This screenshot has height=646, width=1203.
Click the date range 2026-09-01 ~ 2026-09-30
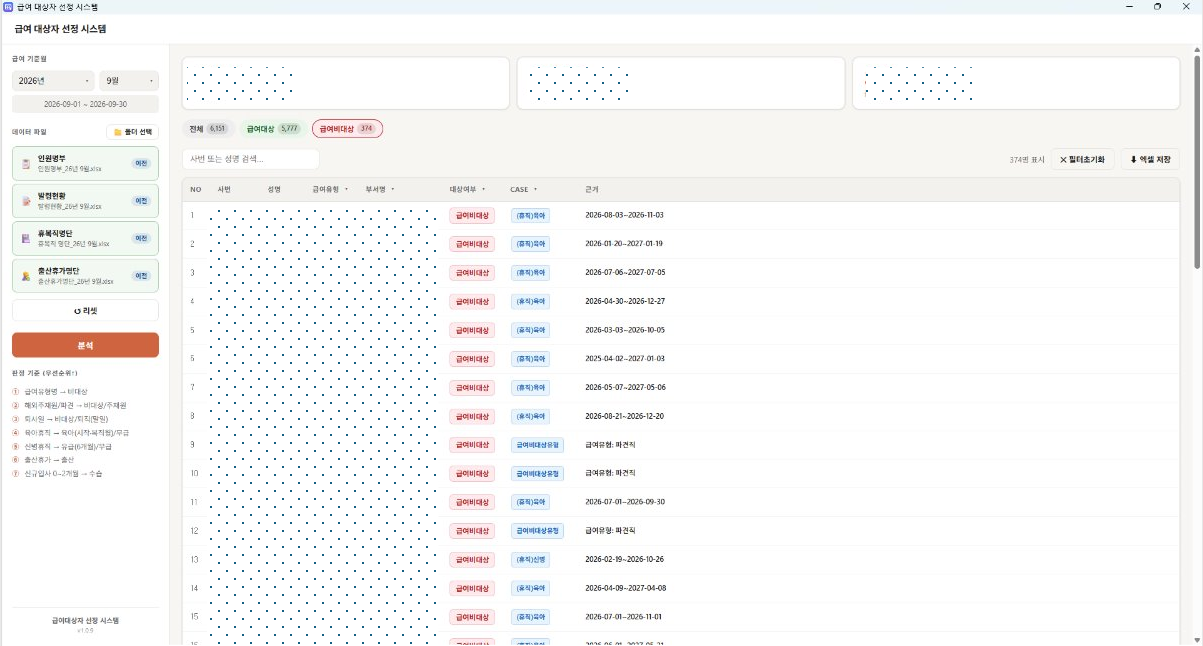coord(85,104)
